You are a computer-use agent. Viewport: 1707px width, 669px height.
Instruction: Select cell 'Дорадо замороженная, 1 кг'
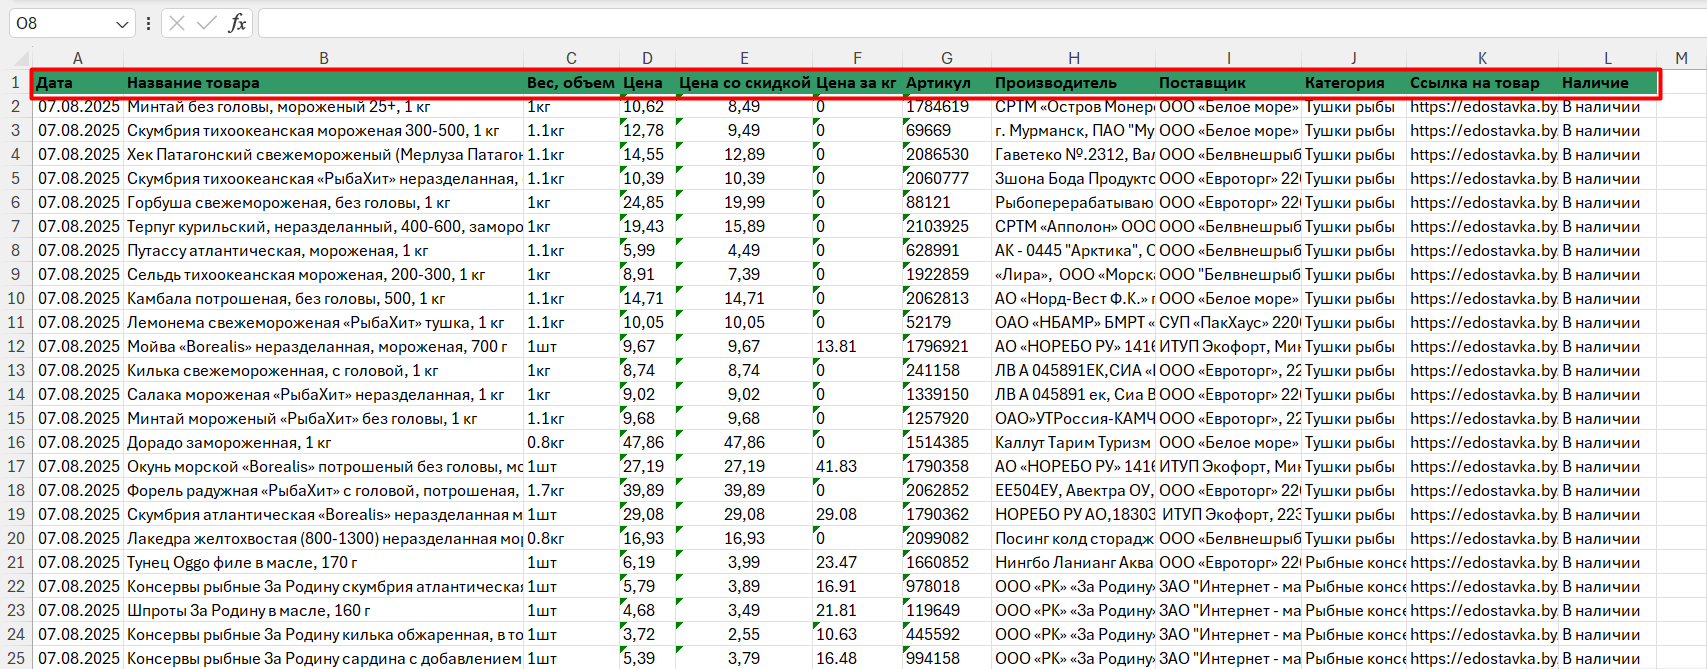point(324,442)
